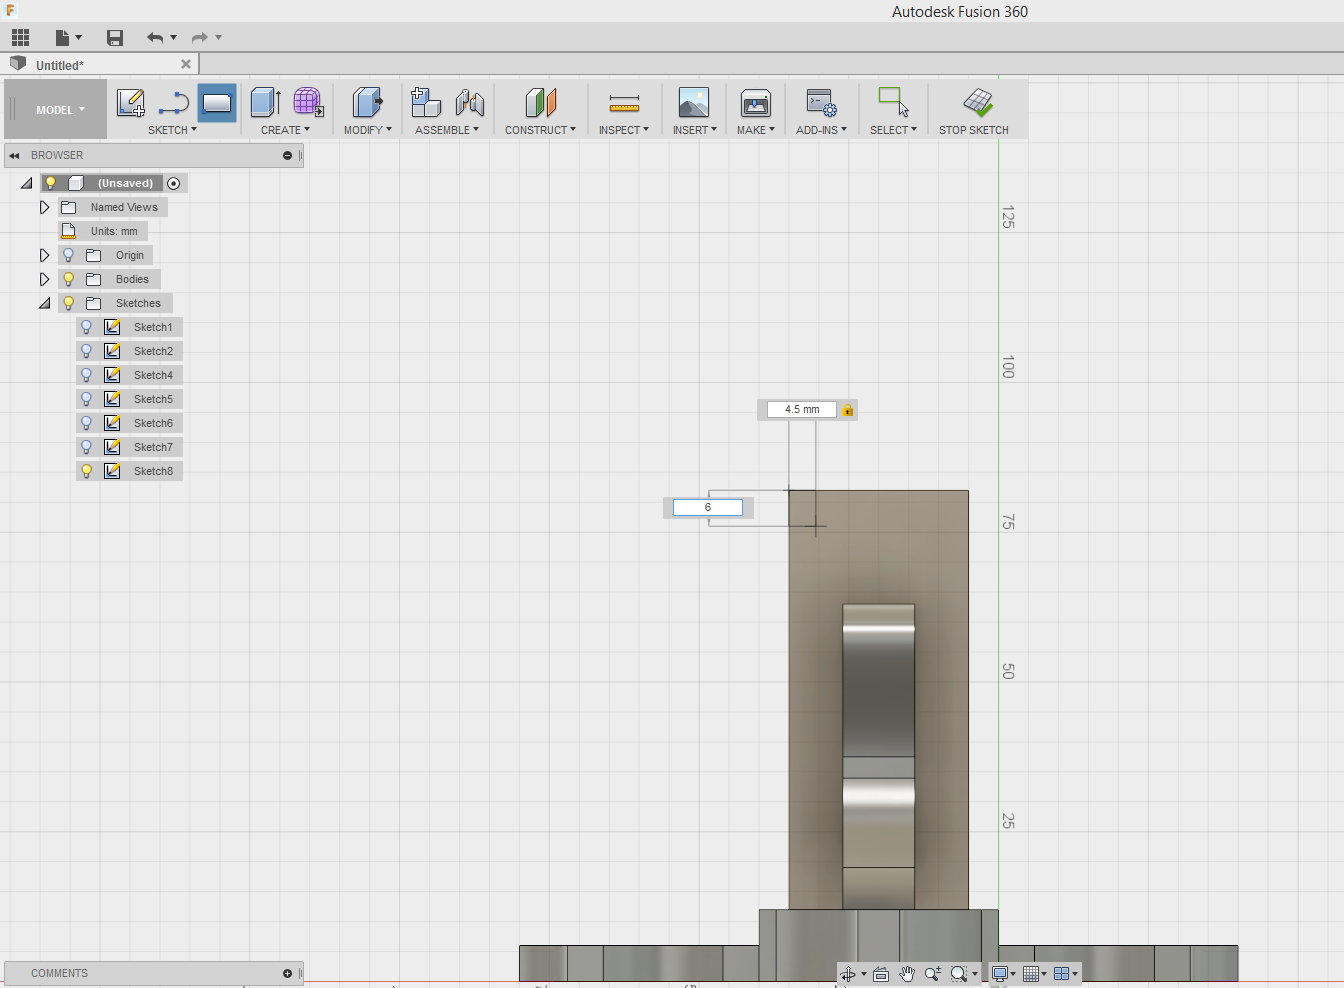
Task: Hide Sketch8 using its bulb
Action: pos(86,471)
